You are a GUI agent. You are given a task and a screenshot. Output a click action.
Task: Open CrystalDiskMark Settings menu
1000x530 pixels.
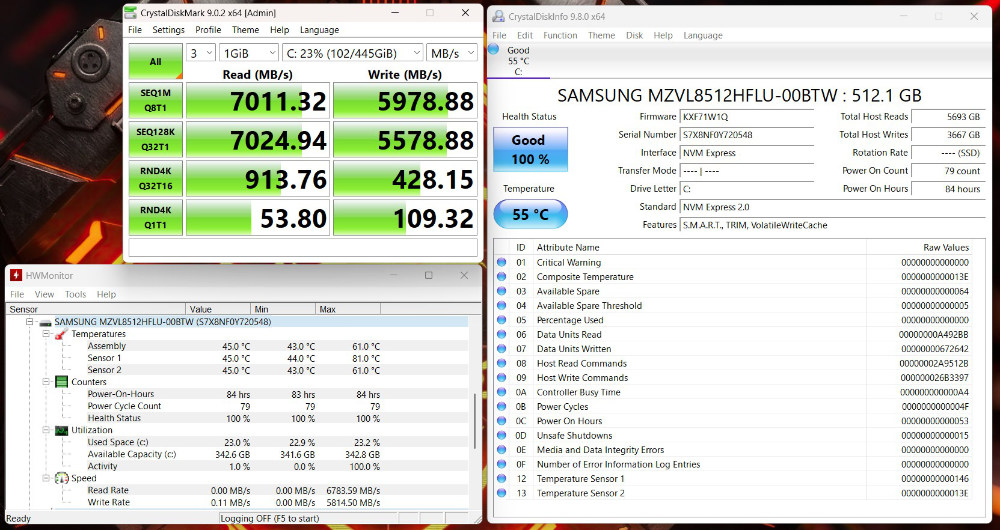(x=168, y=30)
